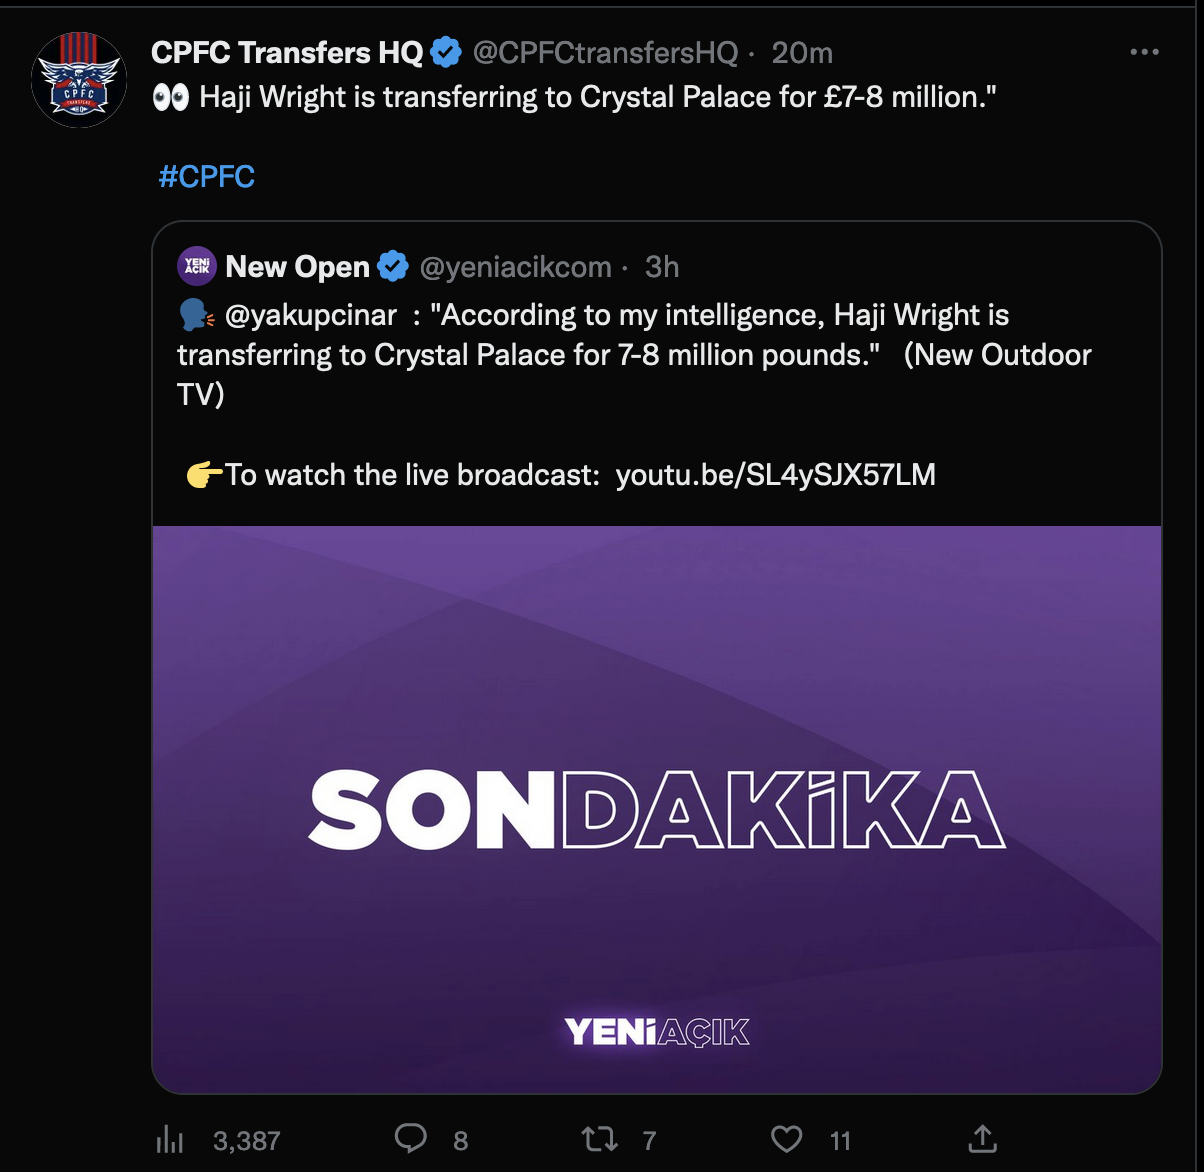Open the SON DAKIKA purple image
The image size is (1204, 1172).
click(x=657, y=808)
